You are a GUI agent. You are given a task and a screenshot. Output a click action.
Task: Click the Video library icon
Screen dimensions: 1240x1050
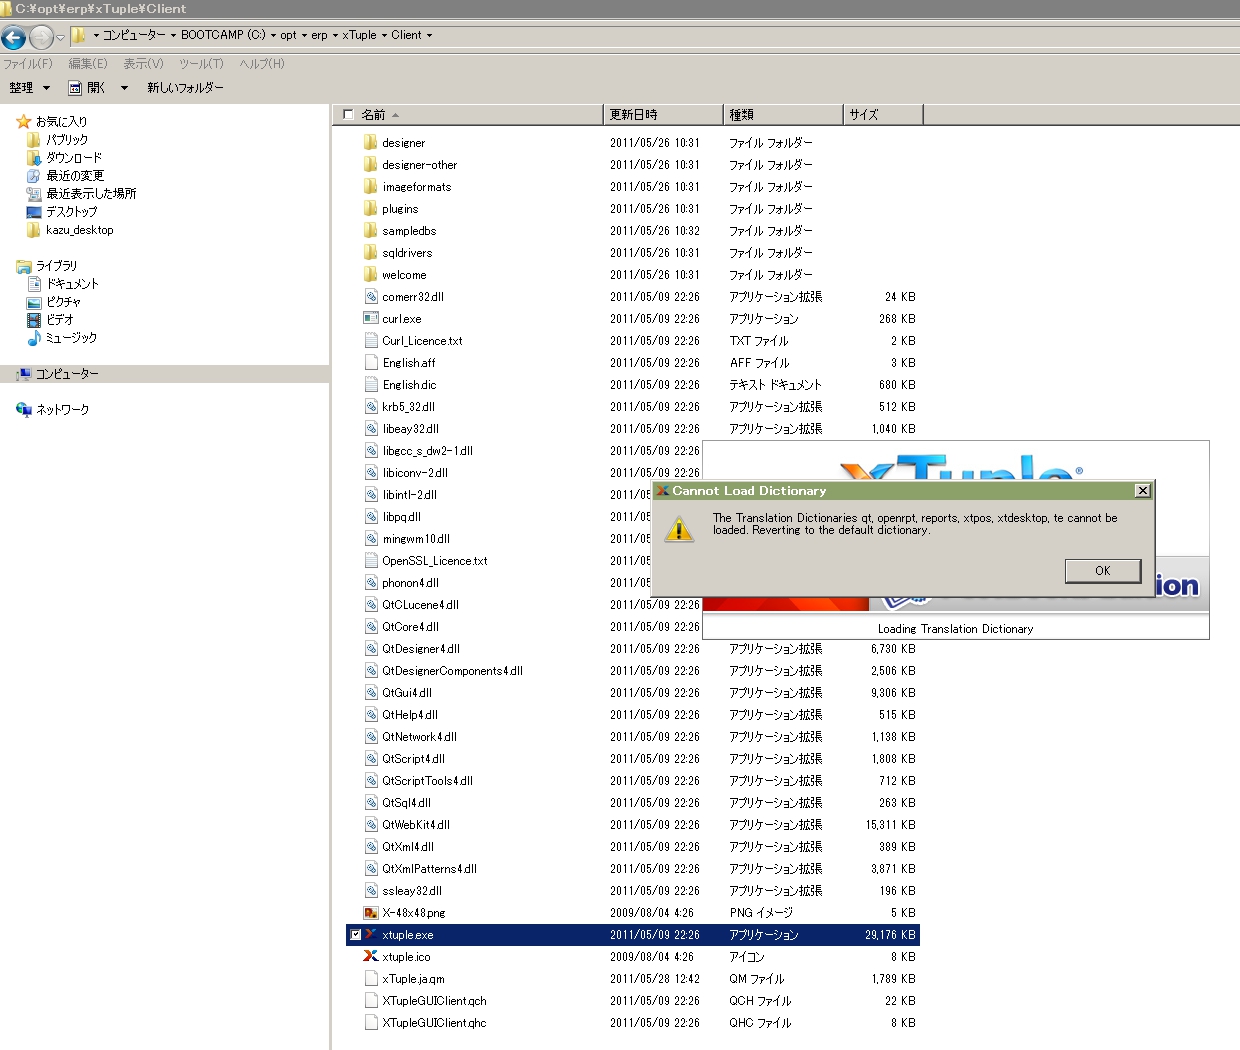34,320
